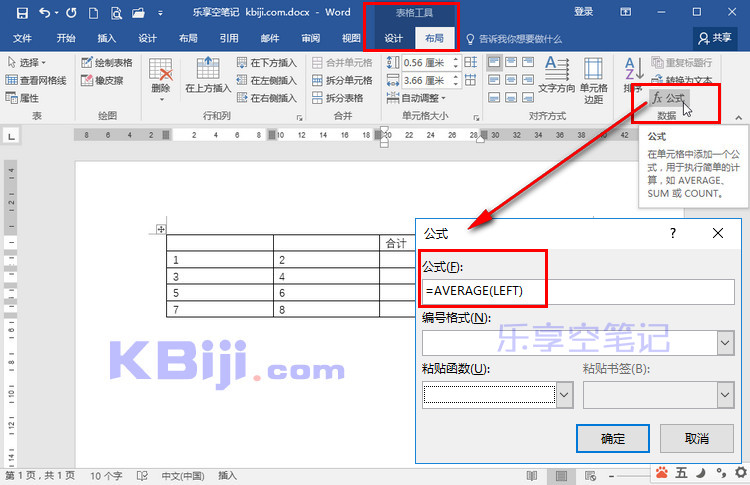Click the table cell containing 合计
Screen dimensions: 750x485
(397, 243)
